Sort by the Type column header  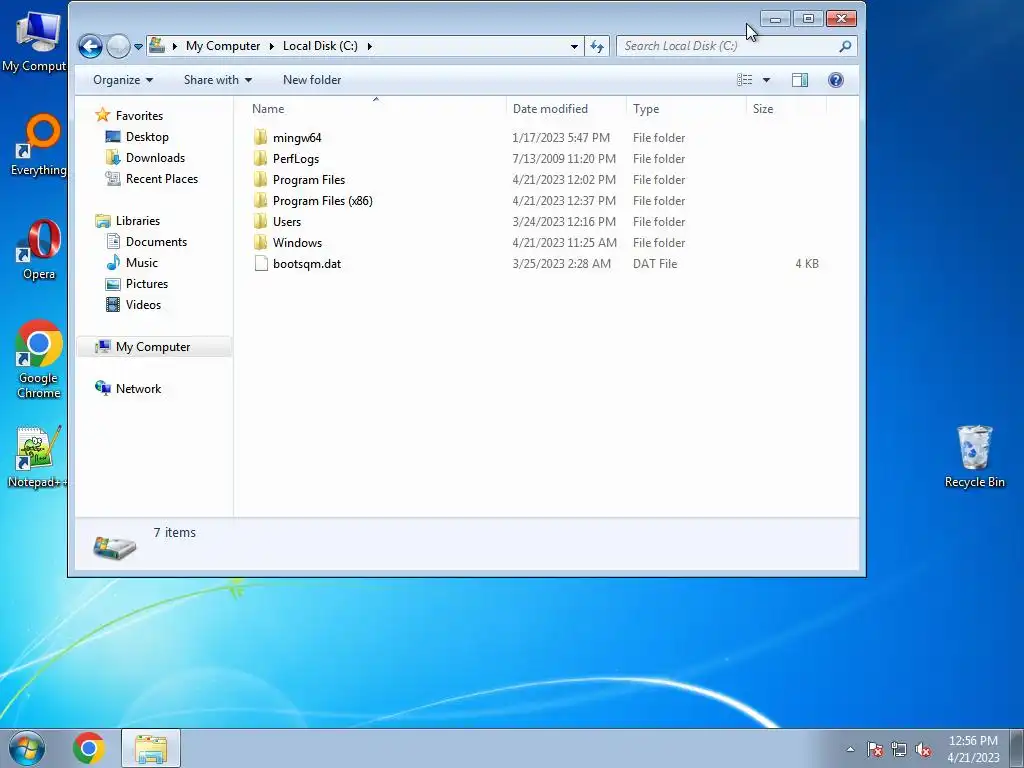pos(686,108)
